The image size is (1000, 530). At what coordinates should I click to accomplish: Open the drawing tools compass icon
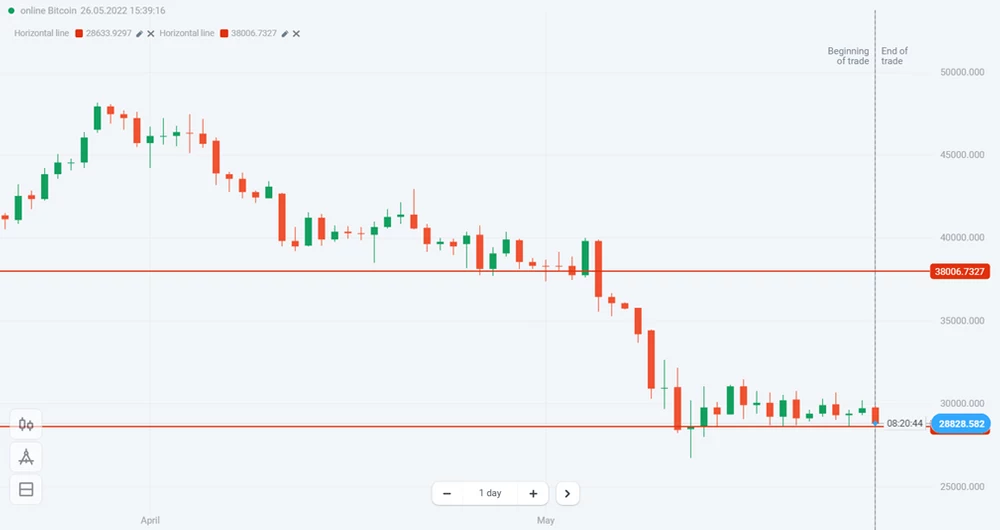(x=26, y=457)
